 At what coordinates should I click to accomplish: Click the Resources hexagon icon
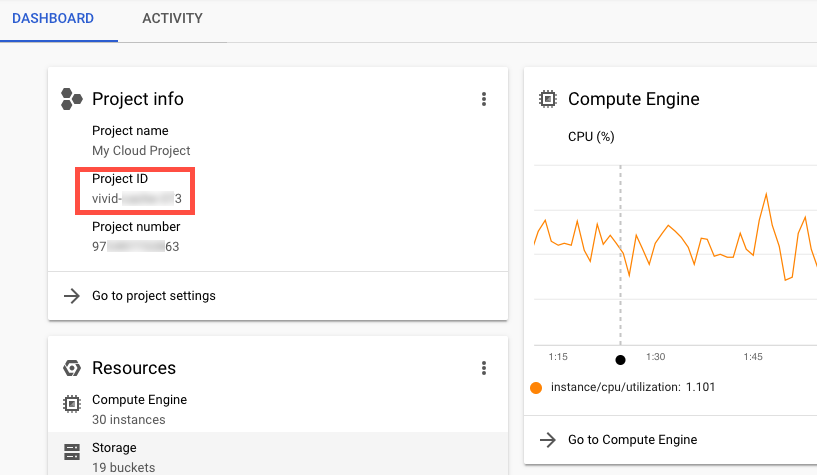click(71, 368)
